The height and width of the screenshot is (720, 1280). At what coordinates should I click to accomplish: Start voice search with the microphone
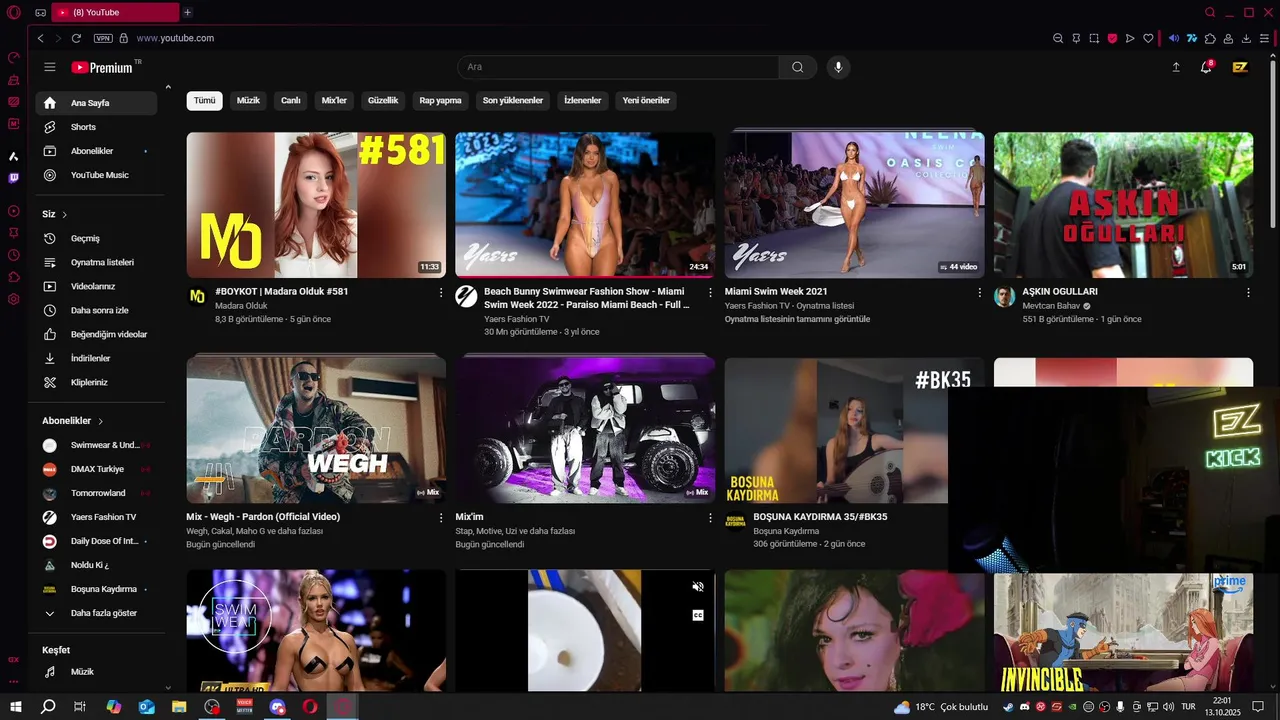838,67
